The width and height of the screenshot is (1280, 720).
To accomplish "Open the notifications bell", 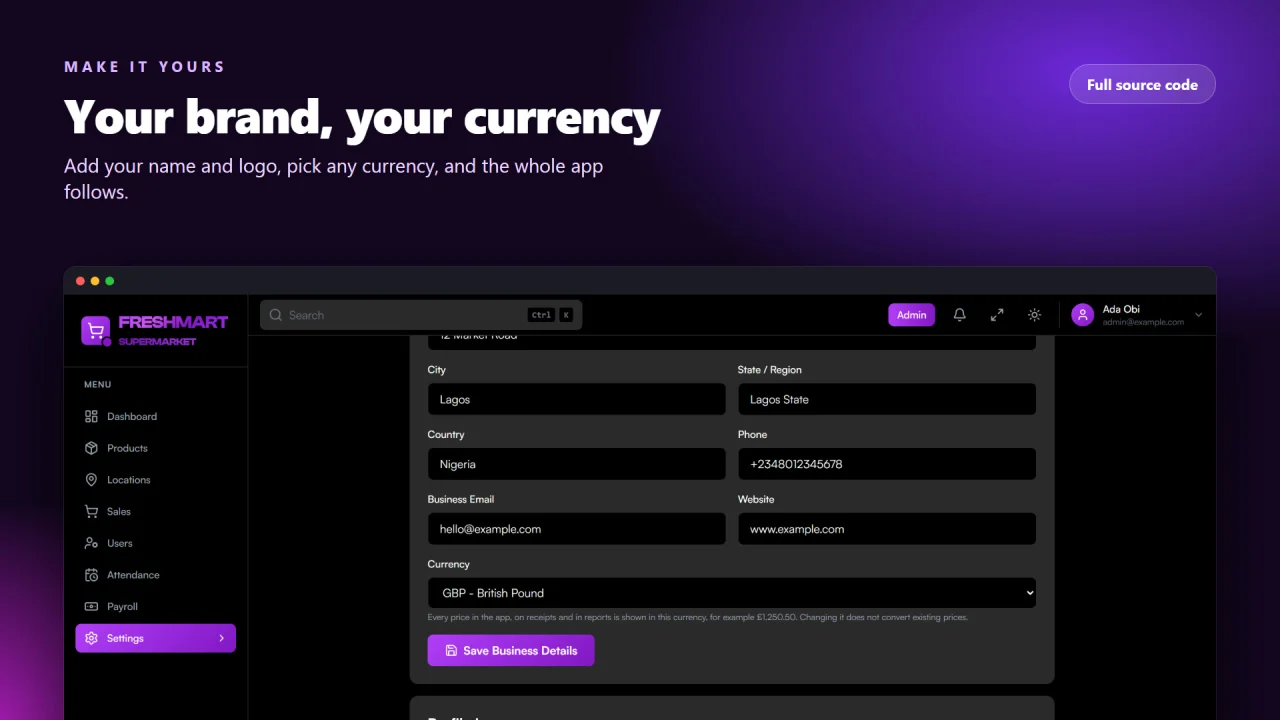I will (960, 315).
